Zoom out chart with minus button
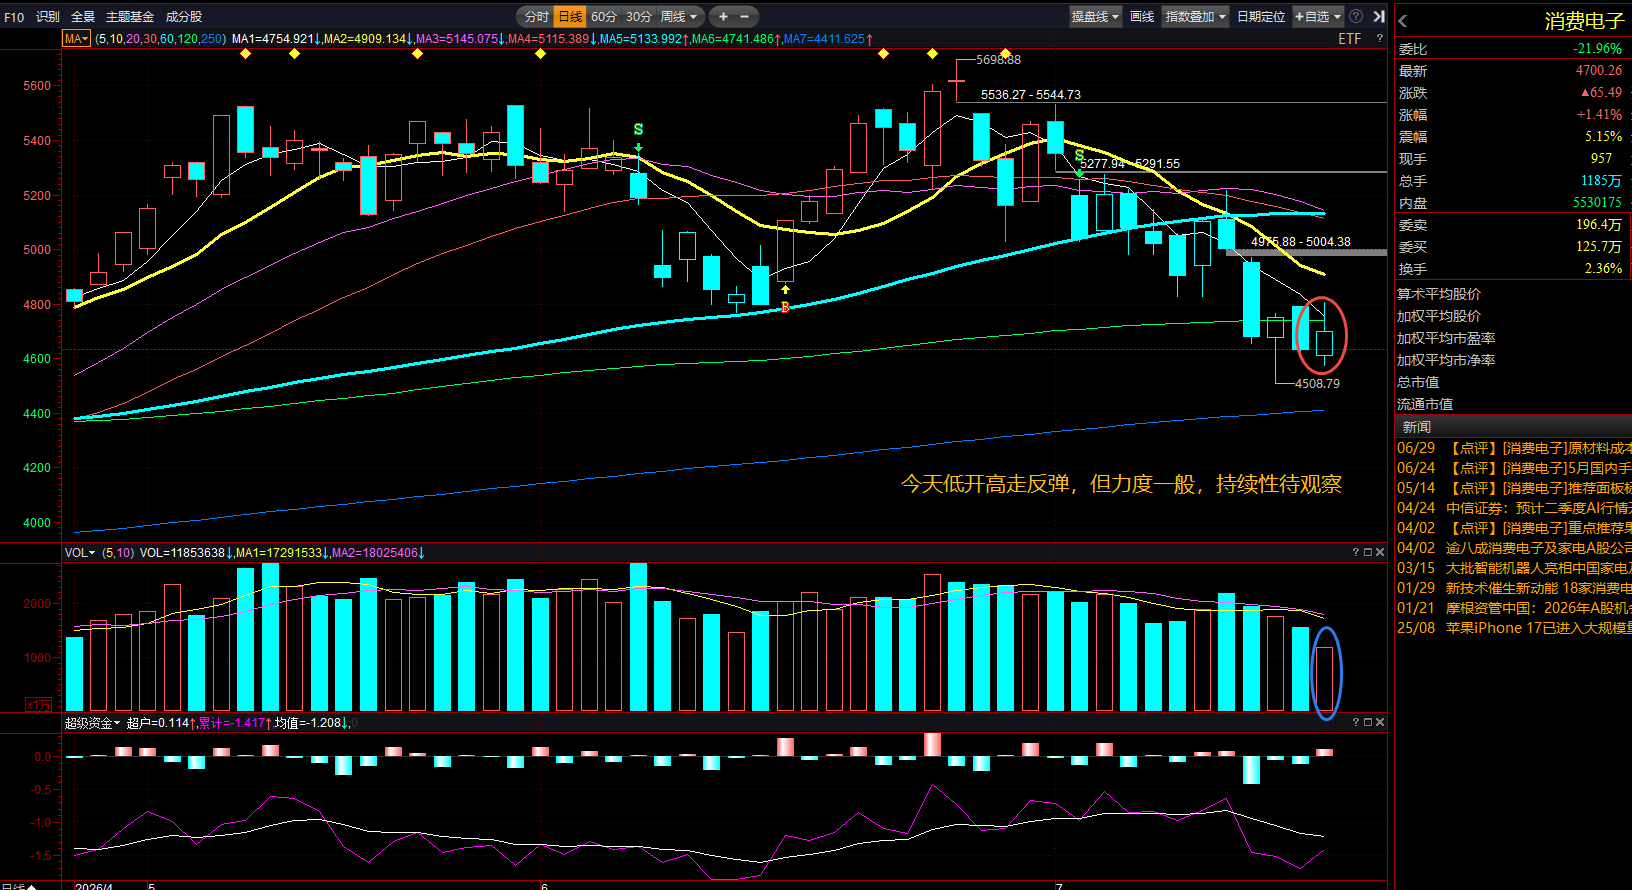The width and height of the screenshot is (1632, 890). pyautogui.click(x=744, y=16)
